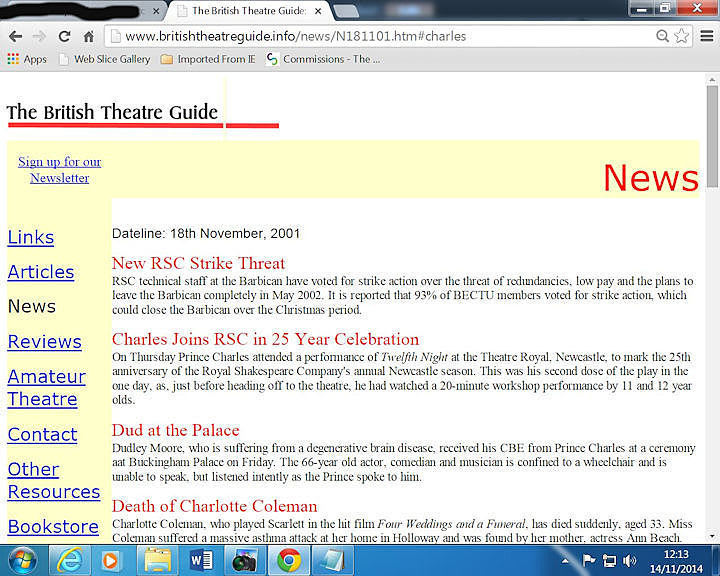The height and width of the screenshot is (576, 720).
Task: Click the Dud at the Palace headline
Action: tap(175, 430)
